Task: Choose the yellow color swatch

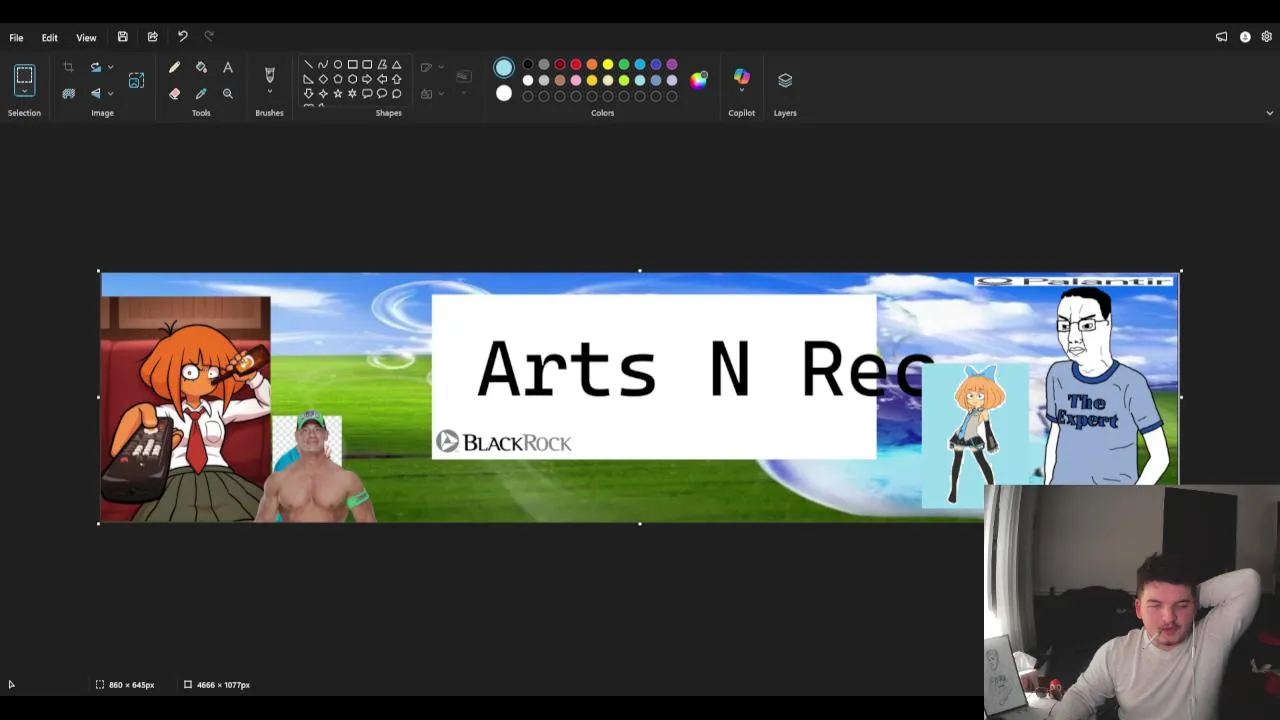Action: (608, 65)
